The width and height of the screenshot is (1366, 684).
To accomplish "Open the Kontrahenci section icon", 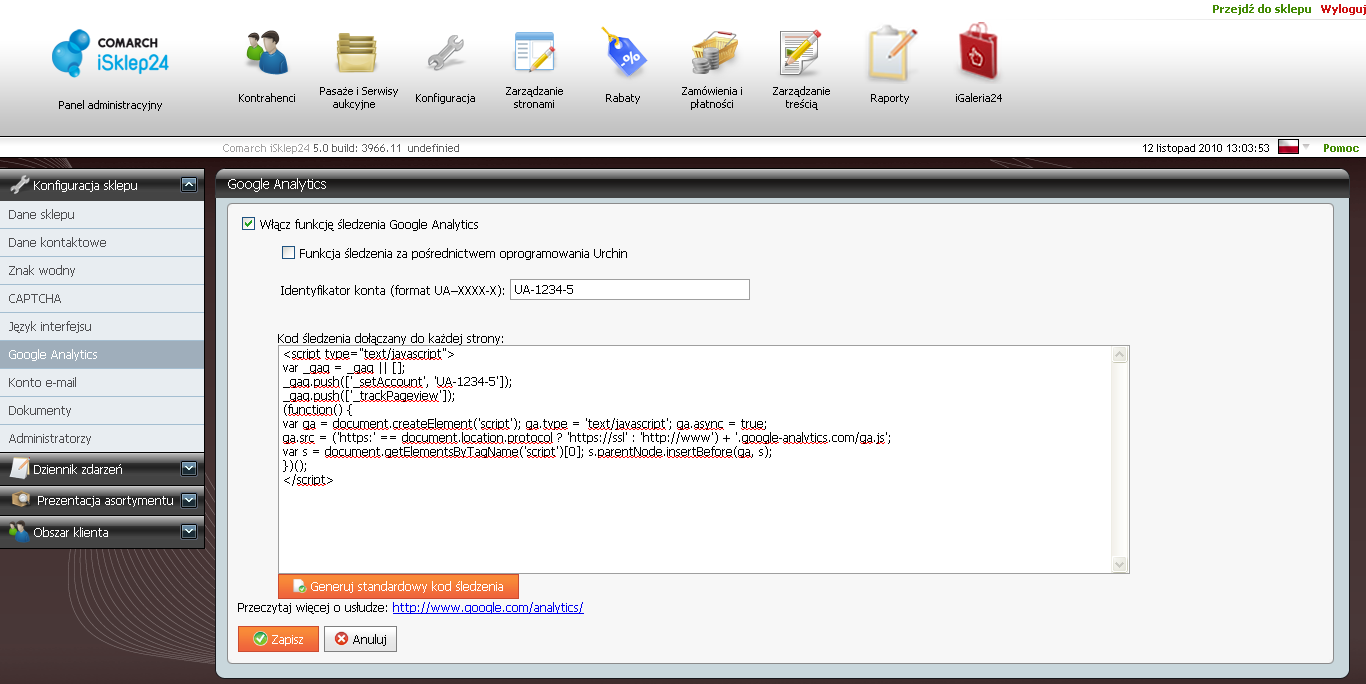I will pyautogui.click(x=267, y=52).
